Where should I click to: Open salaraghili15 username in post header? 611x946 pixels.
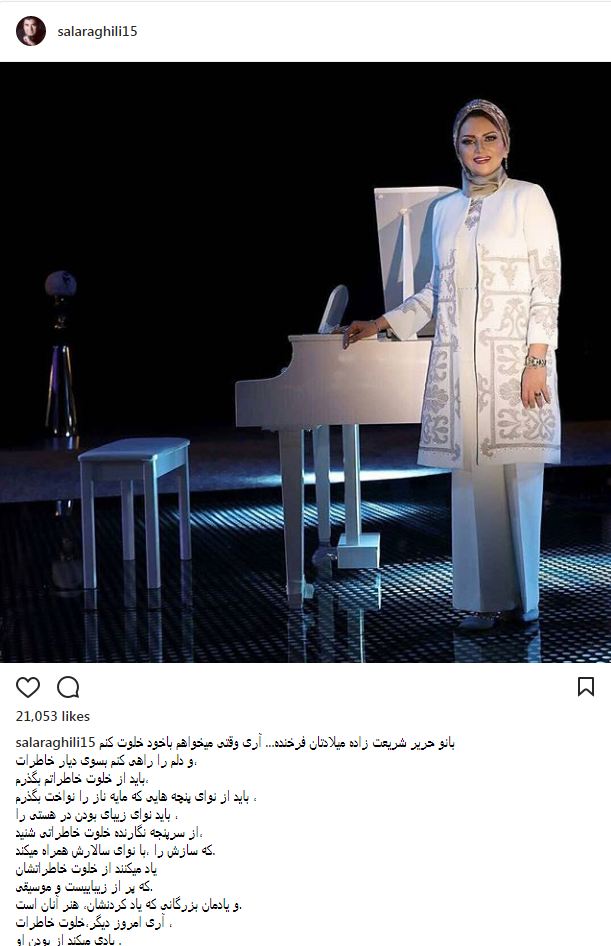click(x=97, y=31)
